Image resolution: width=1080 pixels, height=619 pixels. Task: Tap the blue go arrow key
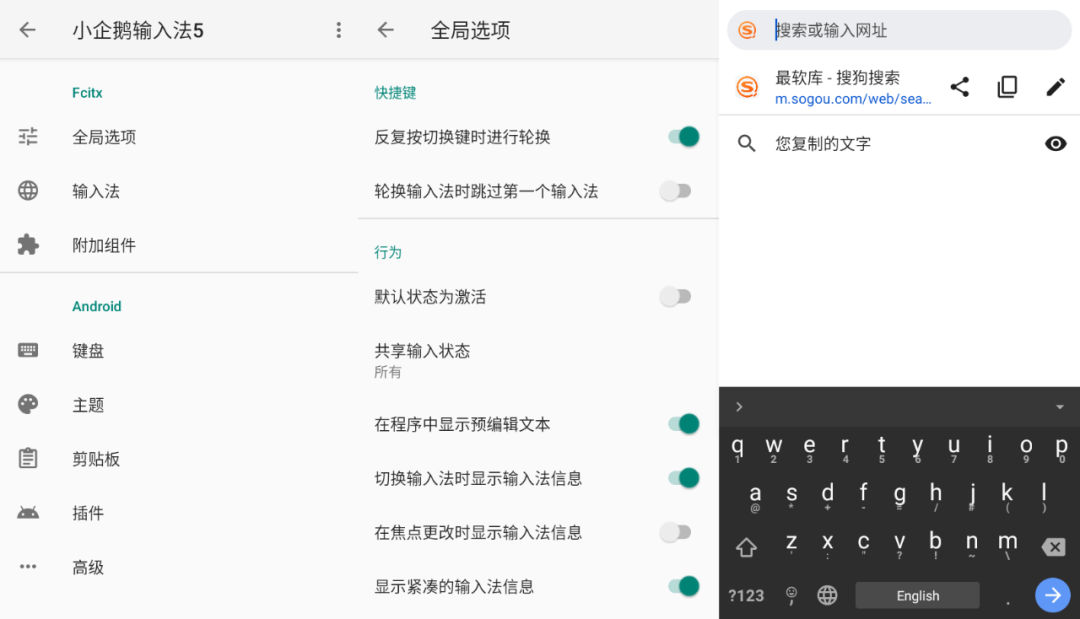click(1052, 595)
